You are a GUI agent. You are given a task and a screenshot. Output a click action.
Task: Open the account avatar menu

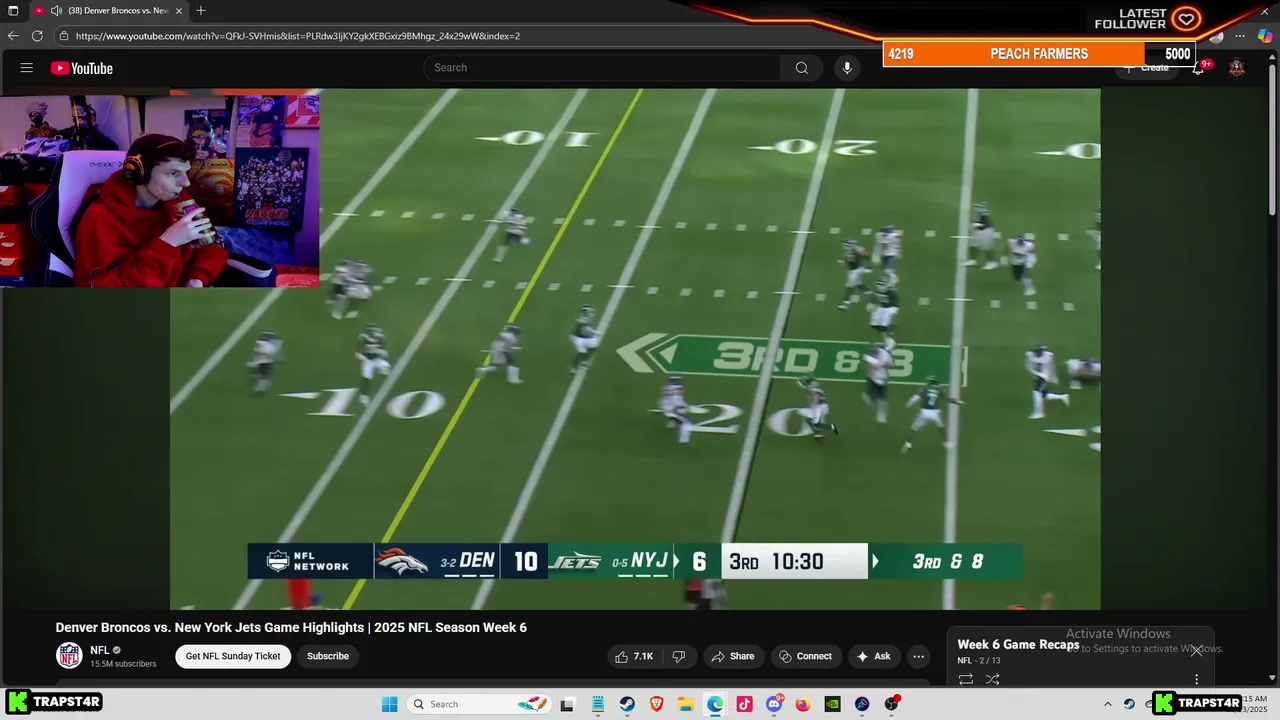(1237, 68)
